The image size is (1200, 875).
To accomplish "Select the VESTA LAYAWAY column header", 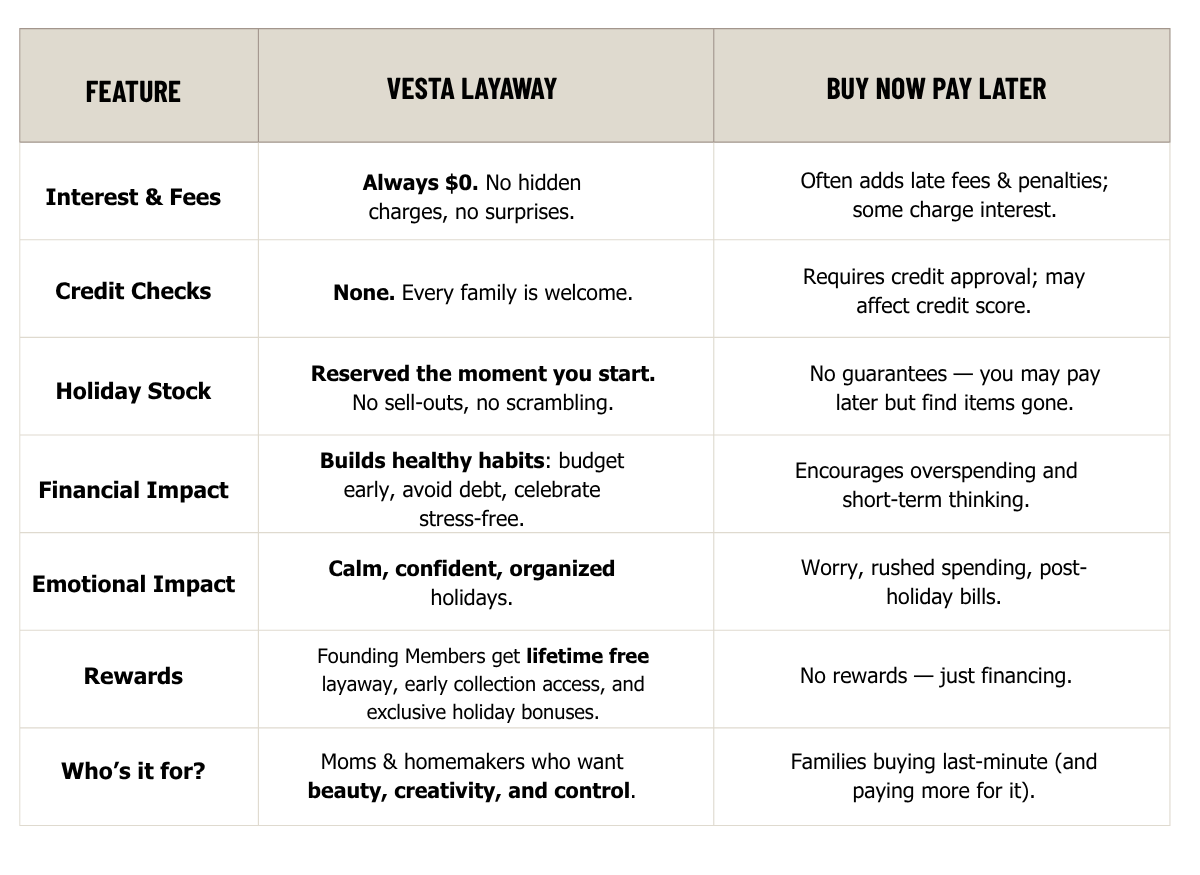I will (471, 89).
